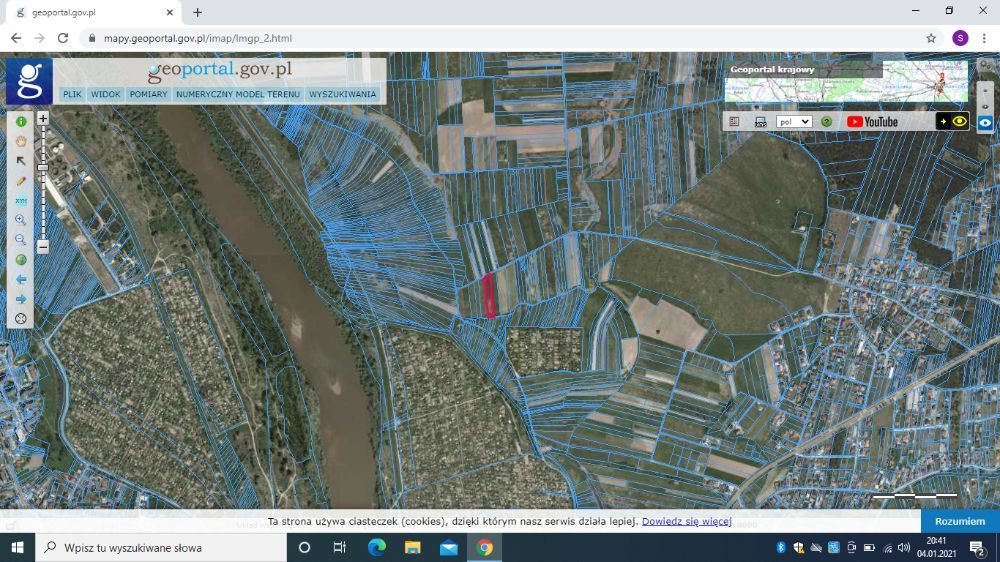Screen dimensions: 1000x562
Task: Bookmark this page with star icon
Action: pyautogui.click(x=931, y=38)
